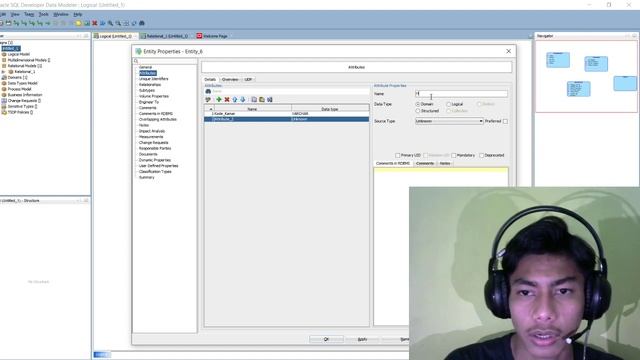Open the Help menu
This screenshot has width=640, height=360.
click(78, 14)
